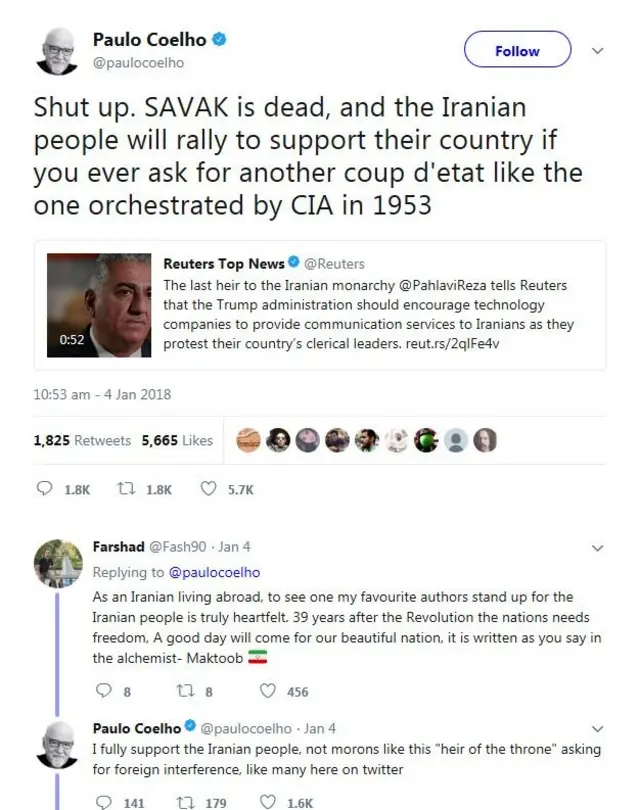
Task: View the 5,665 Likes list
Action: coord(177,440)
